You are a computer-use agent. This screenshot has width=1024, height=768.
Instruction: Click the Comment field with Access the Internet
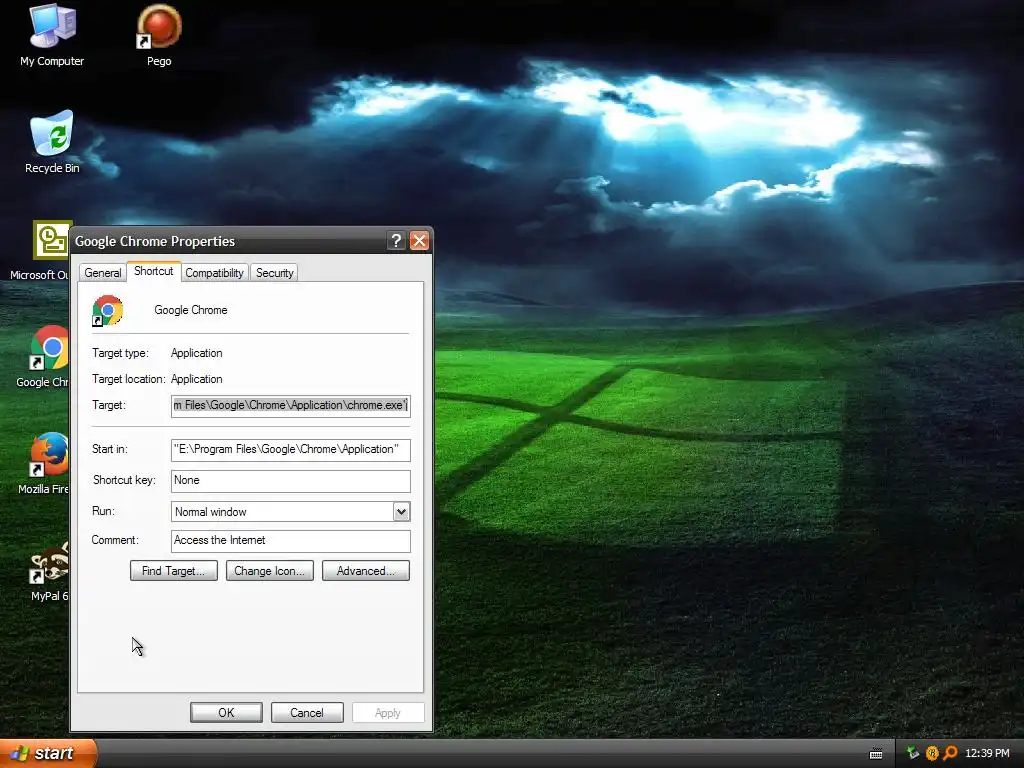click(x=291, y=541)
